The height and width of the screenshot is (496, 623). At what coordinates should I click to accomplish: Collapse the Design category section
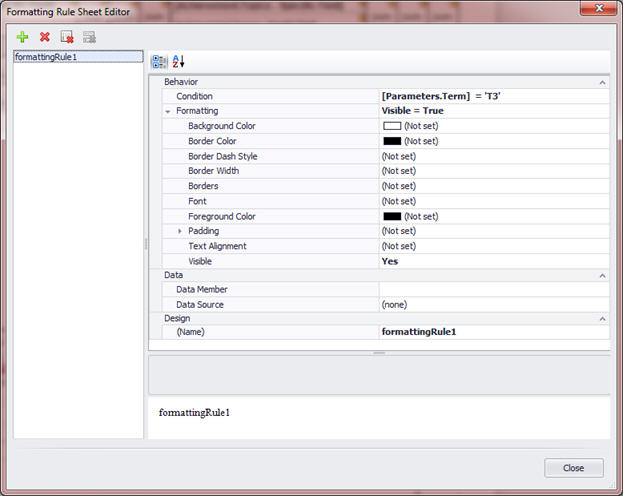click(603, 319)
